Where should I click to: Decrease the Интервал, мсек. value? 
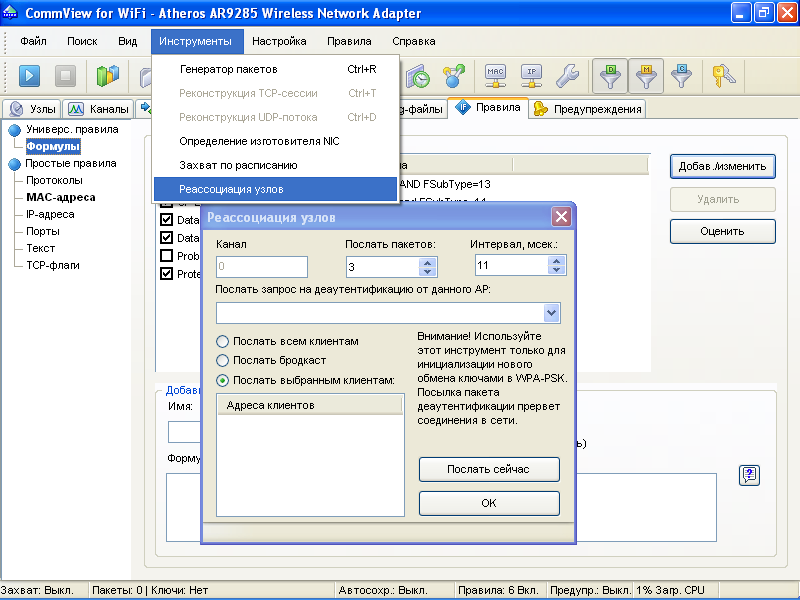pyautogui.click(x=557, y=270)
